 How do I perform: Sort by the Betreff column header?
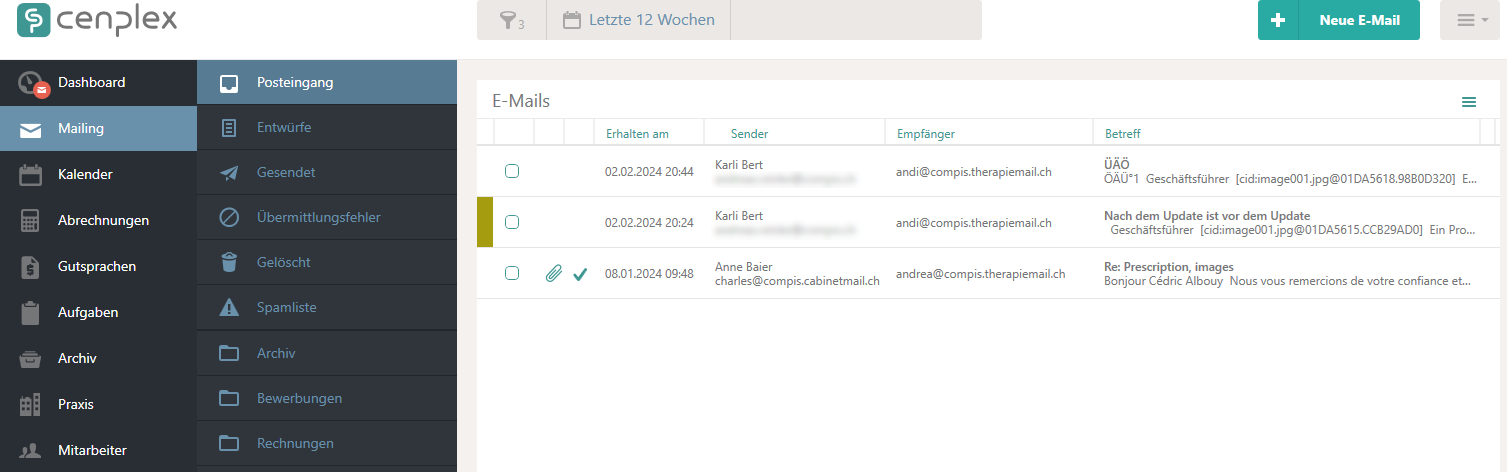coord(1122,133)
